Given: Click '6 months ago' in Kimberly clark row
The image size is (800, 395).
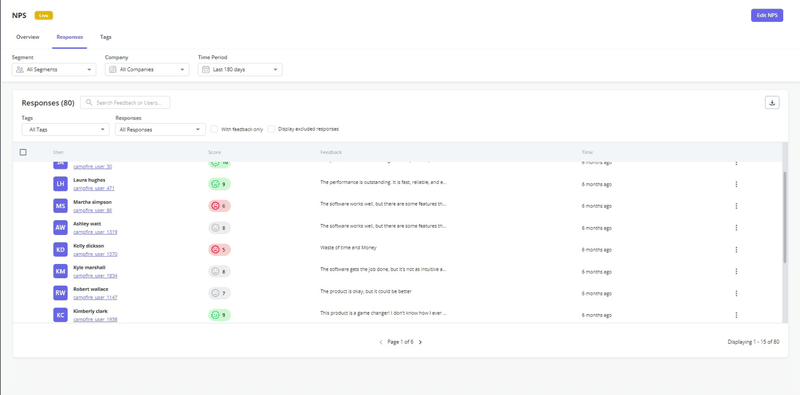Looking at the screenshot, I should 597,315.
